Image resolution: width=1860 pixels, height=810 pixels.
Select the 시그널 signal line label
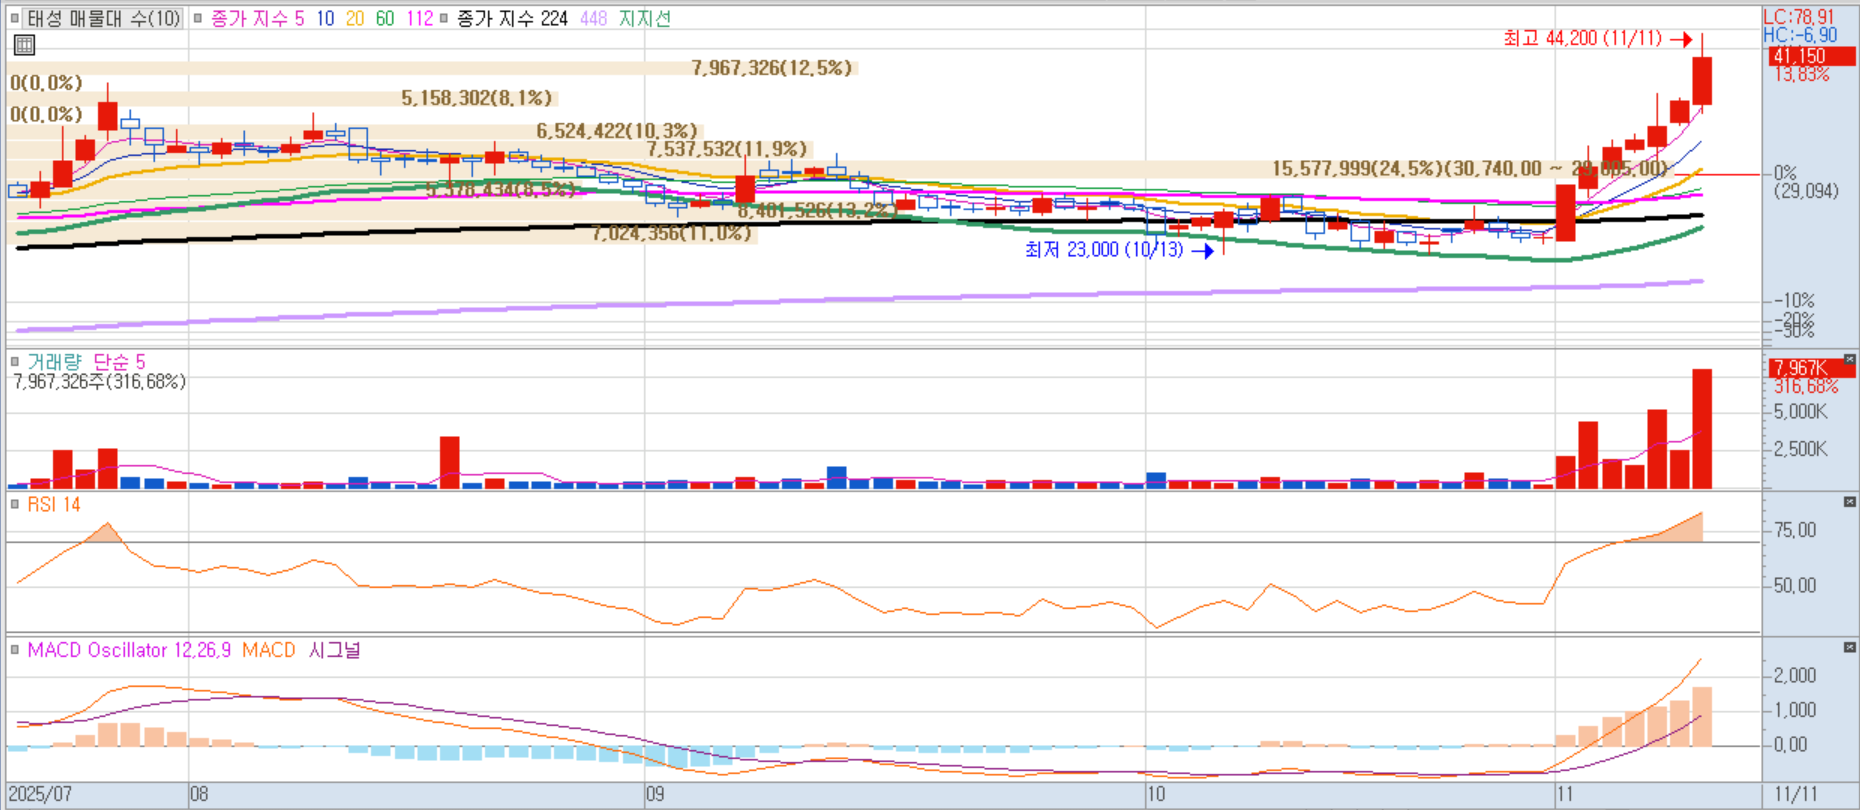click(x=334, y=650)
